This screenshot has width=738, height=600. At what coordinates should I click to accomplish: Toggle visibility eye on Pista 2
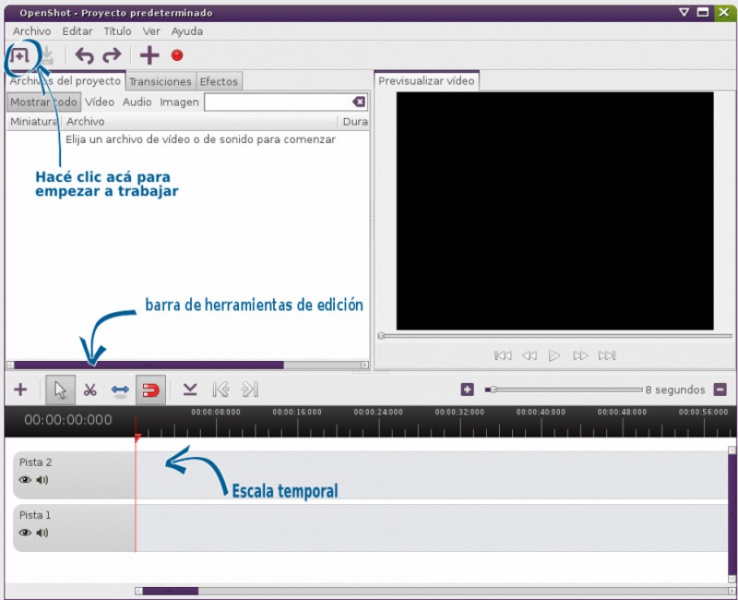click(x=25, y=480)
